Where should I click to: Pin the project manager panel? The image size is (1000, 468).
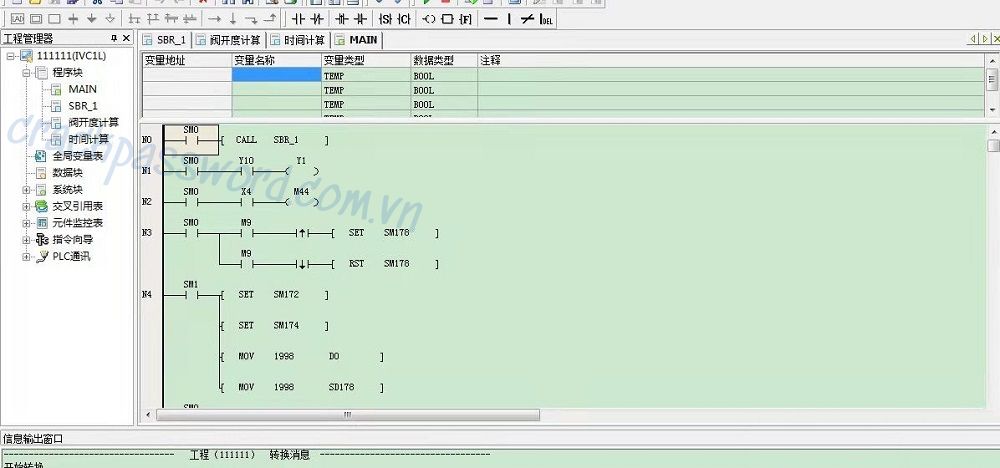113,39
